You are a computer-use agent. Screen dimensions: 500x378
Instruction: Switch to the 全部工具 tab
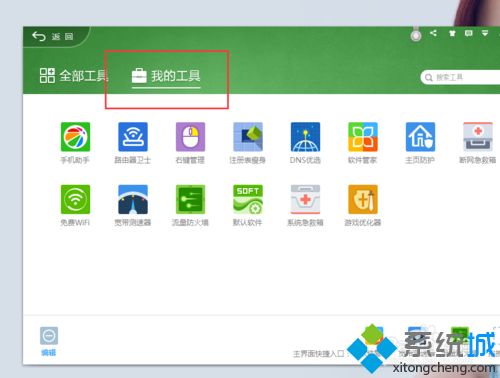tap(74, 76)
